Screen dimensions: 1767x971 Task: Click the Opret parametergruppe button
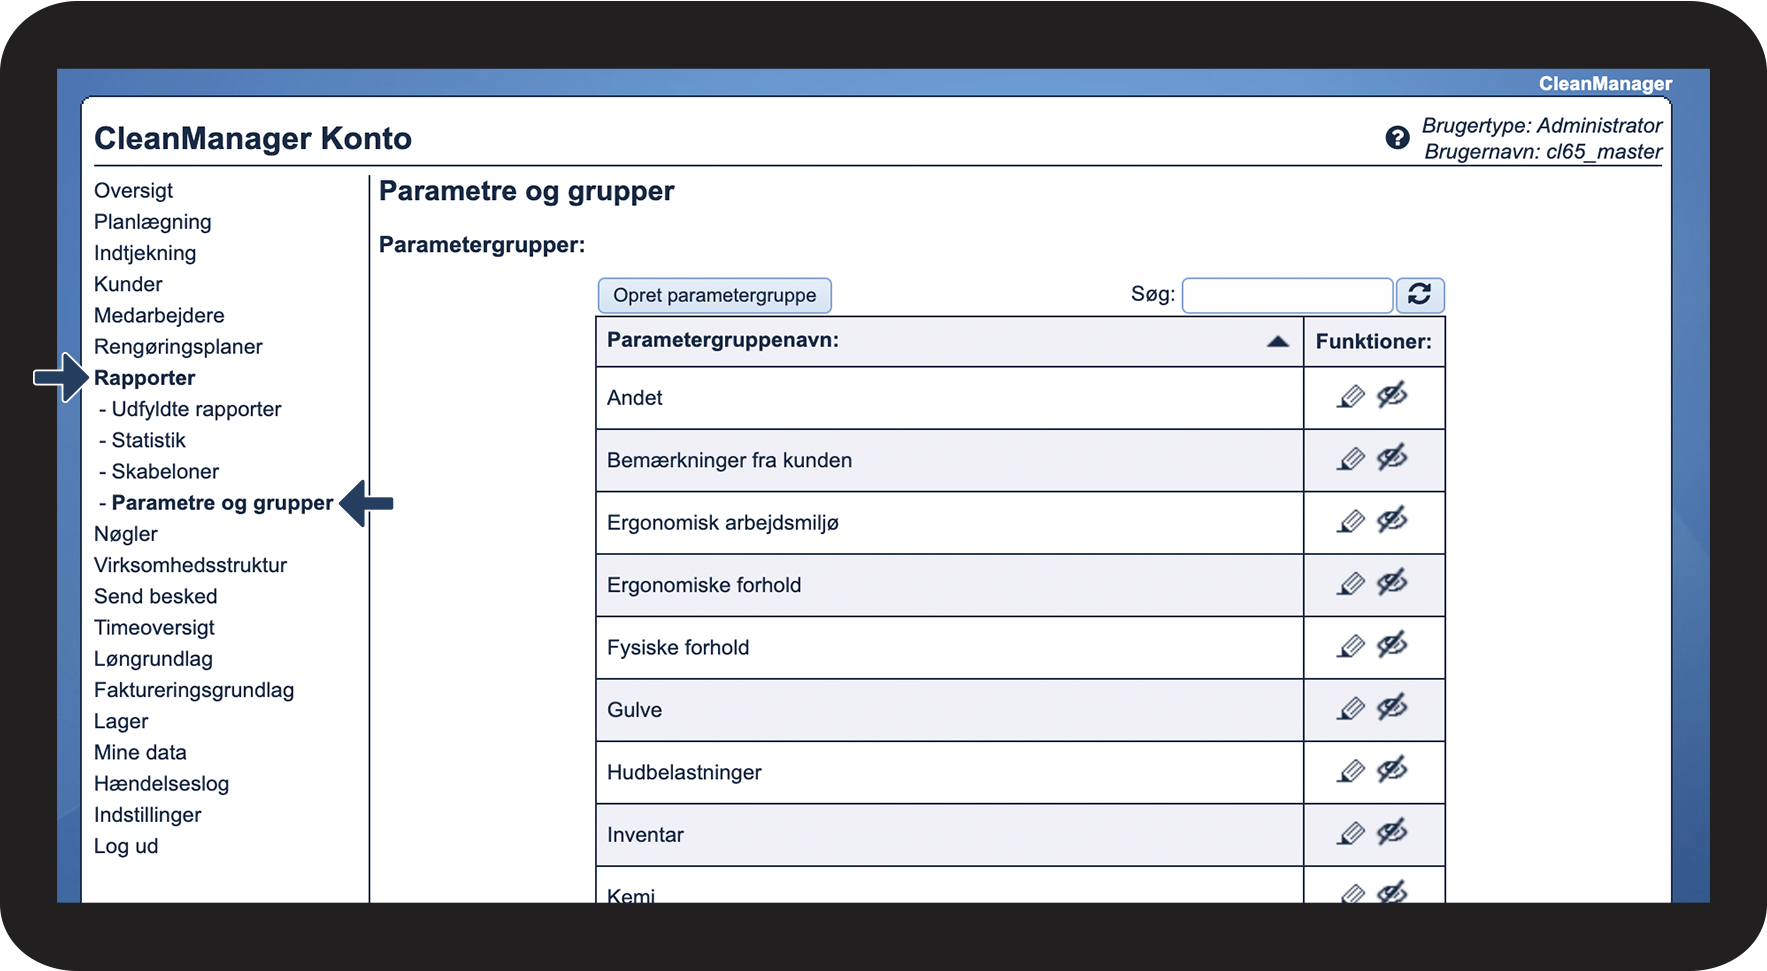click(714, 295)
